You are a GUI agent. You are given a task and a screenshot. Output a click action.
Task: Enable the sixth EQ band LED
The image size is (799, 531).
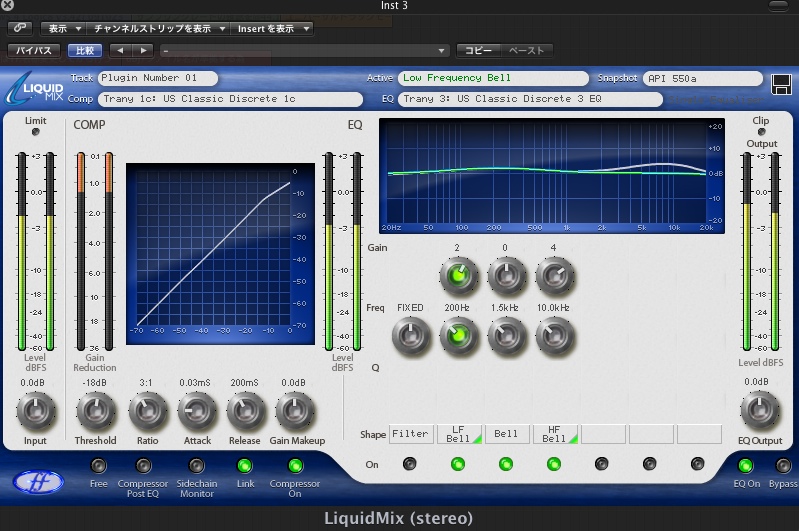coord(649,464)
